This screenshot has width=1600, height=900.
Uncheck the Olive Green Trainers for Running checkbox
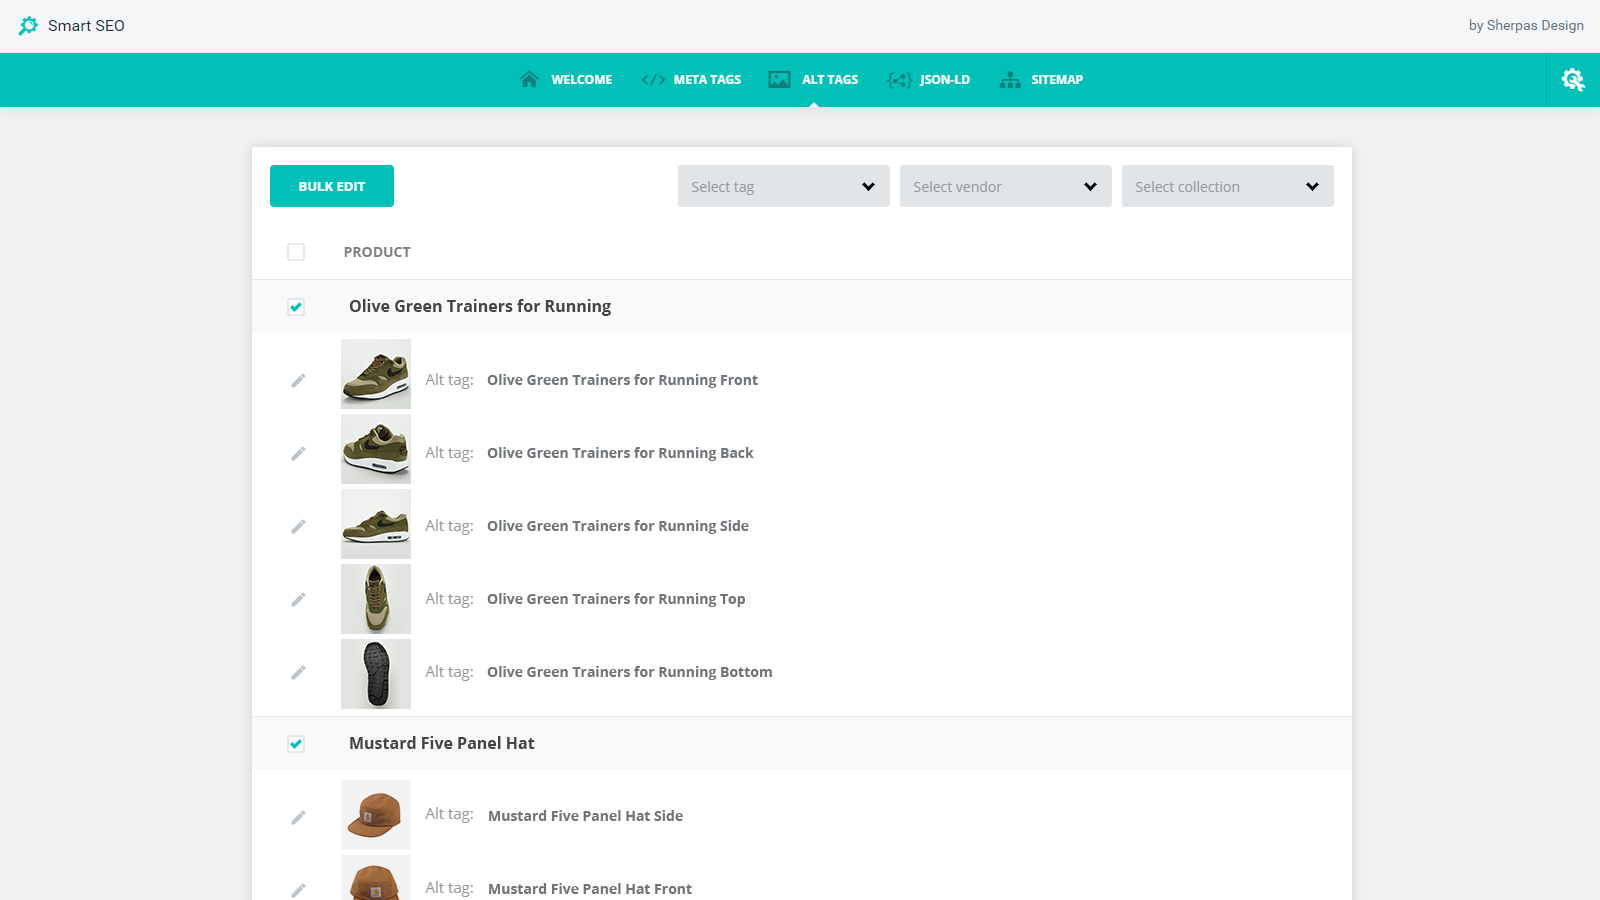coord(296,307)
